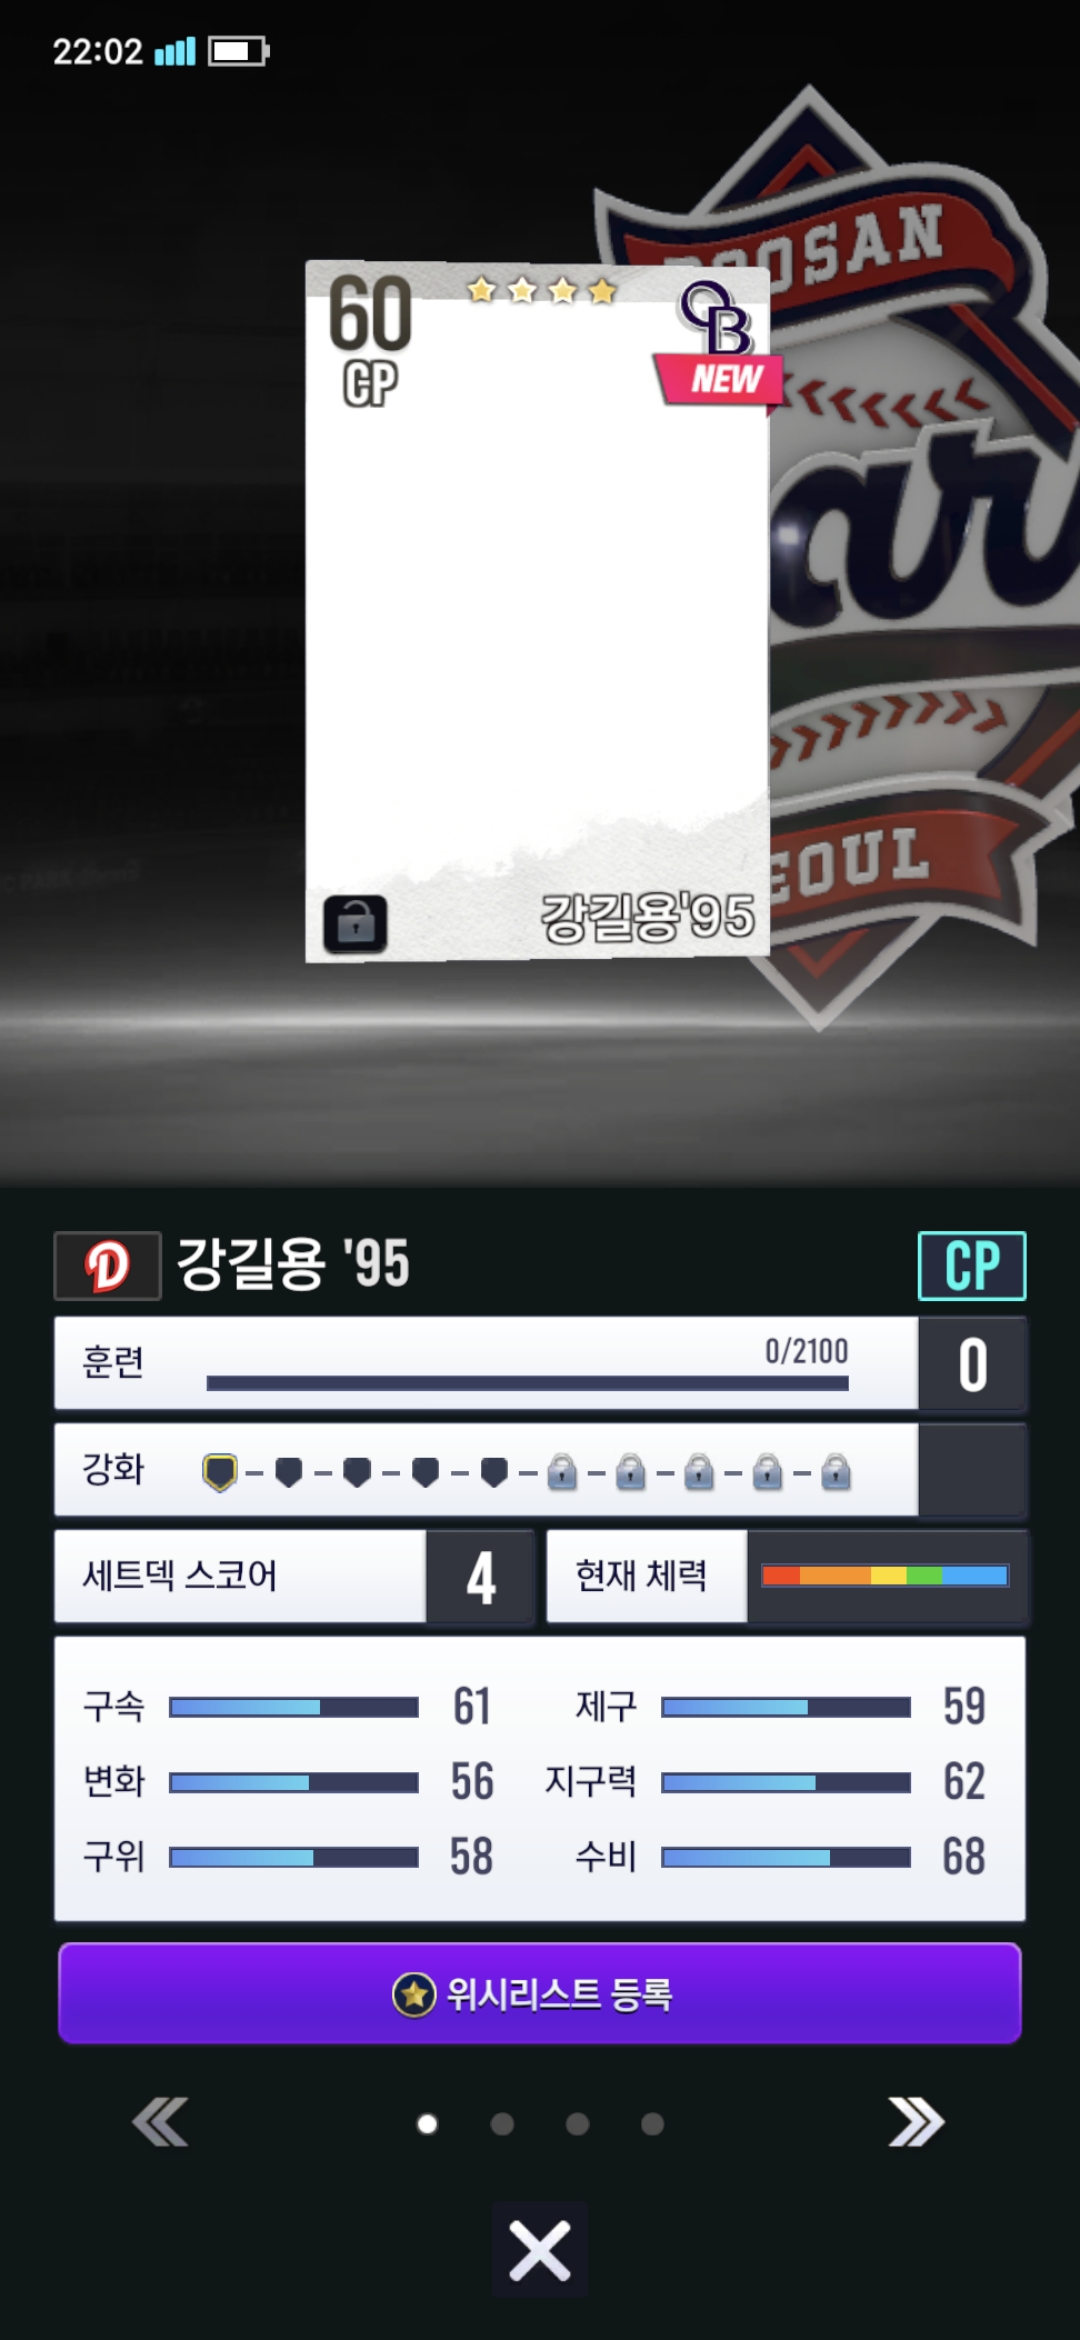Tap the star icon on wishlist button
The height and width of the screenshot is (2340, 1080).
(x=414, y=1995)
